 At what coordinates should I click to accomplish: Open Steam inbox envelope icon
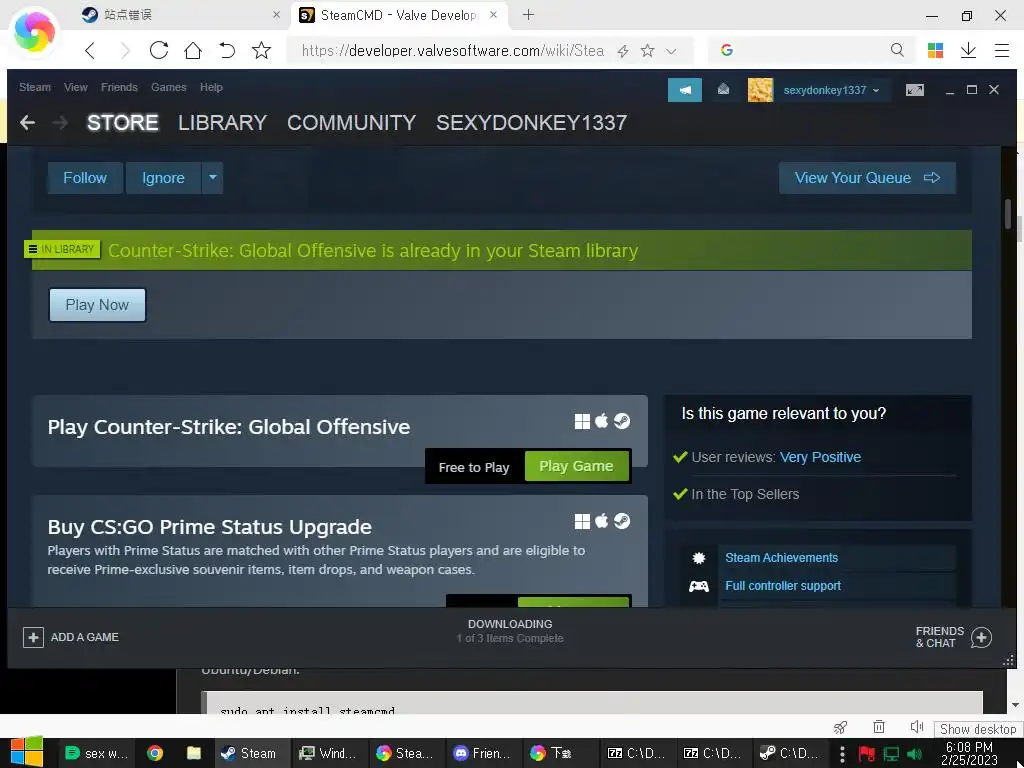pos(724,89)
